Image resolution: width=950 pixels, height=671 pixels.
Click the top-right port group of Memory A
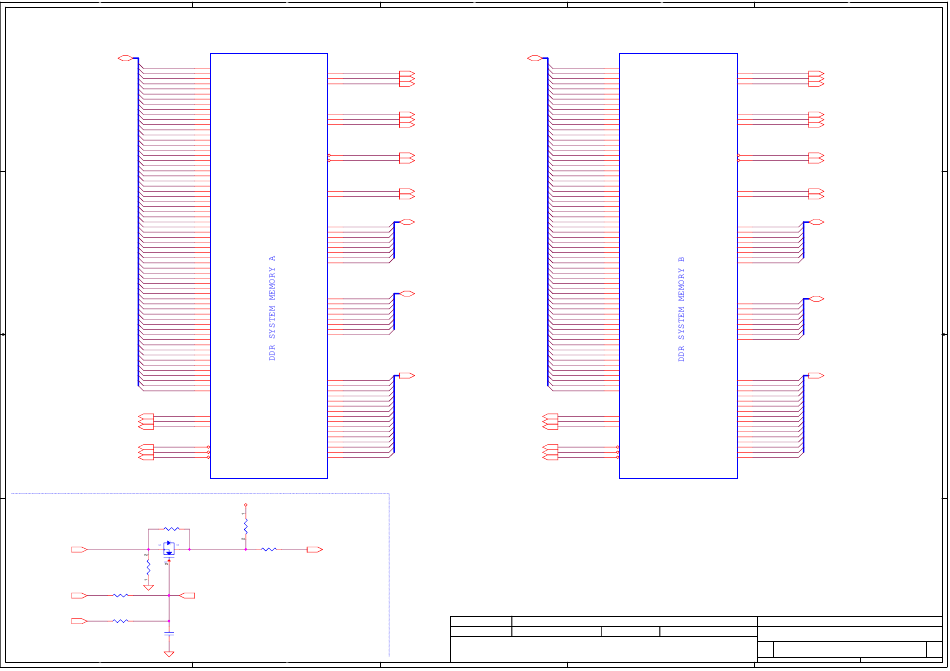tap(406, 78)
